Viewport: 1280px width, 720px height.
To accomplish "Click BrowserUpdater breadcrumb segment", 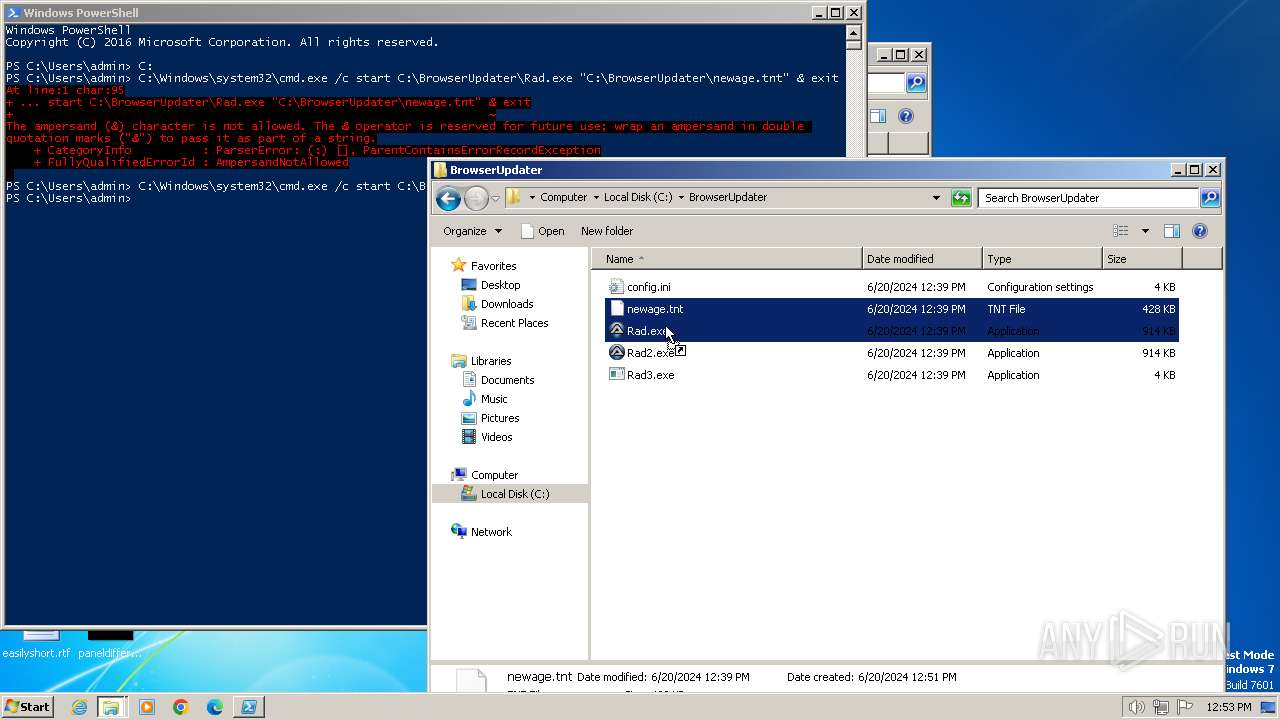I will [x=728, y=198].
